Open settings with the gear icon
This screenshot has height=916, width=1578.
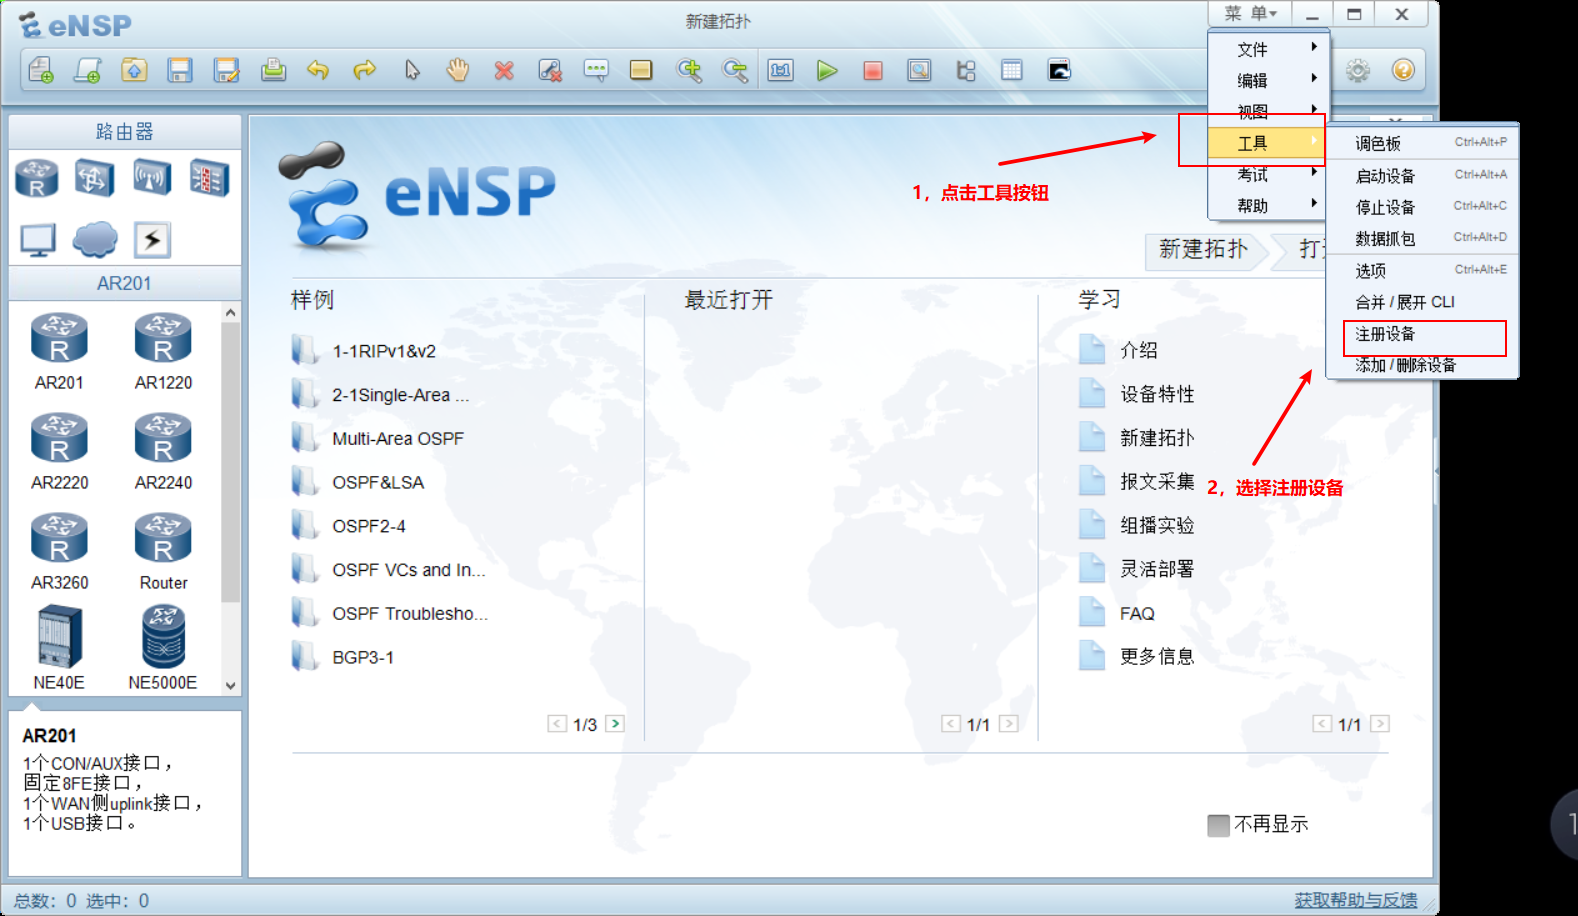[1358, 70]
